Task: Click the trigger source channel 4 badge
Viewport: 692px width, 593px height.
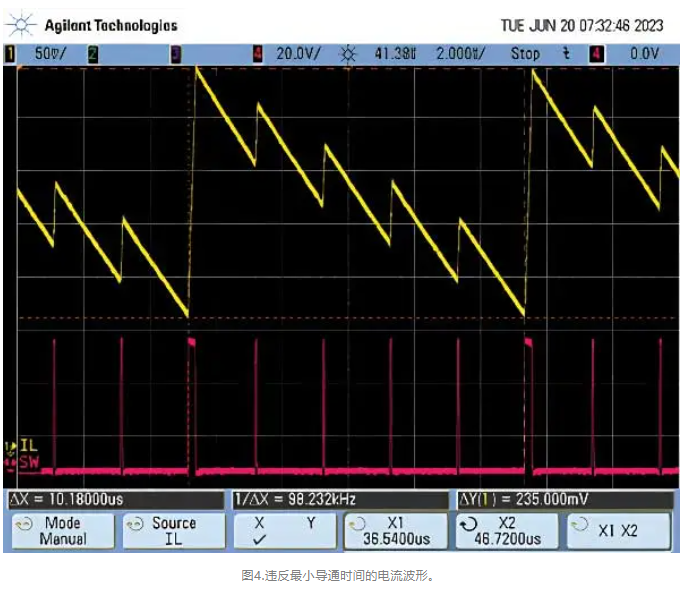Action: tap(596, 54)
